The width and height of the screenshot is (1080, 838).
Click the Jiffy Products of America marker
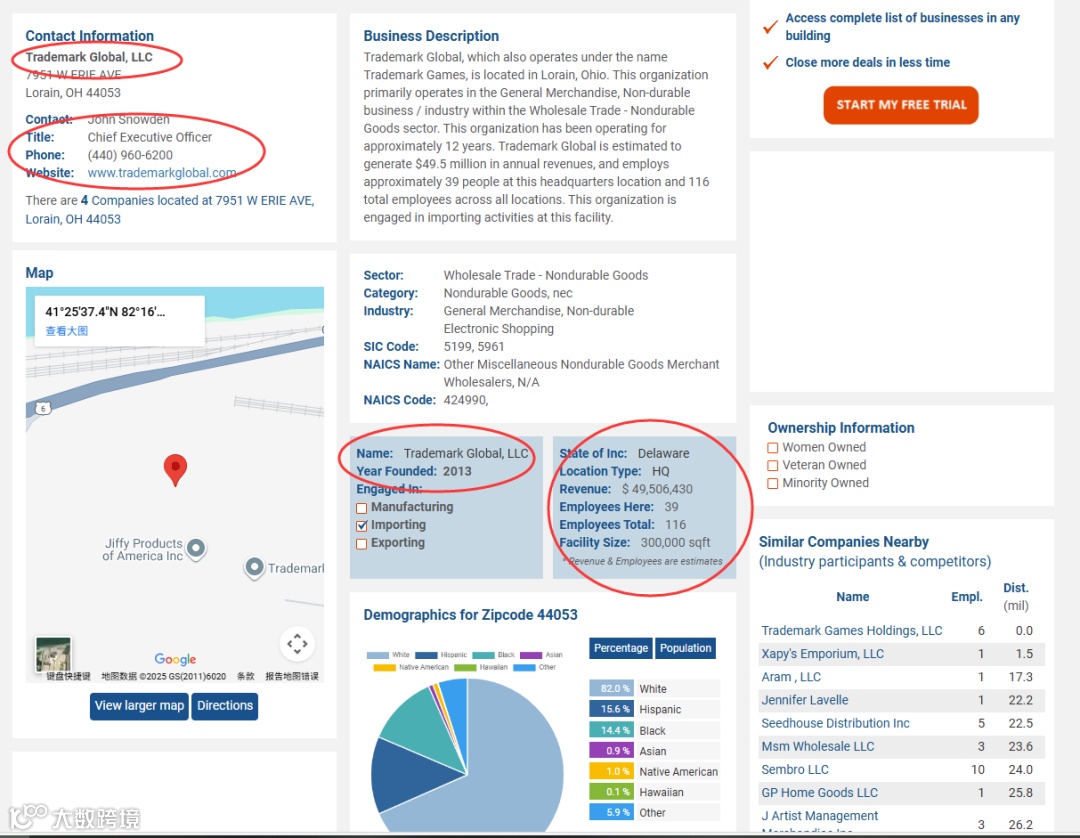pyautogui.click(x=196, y=549)
